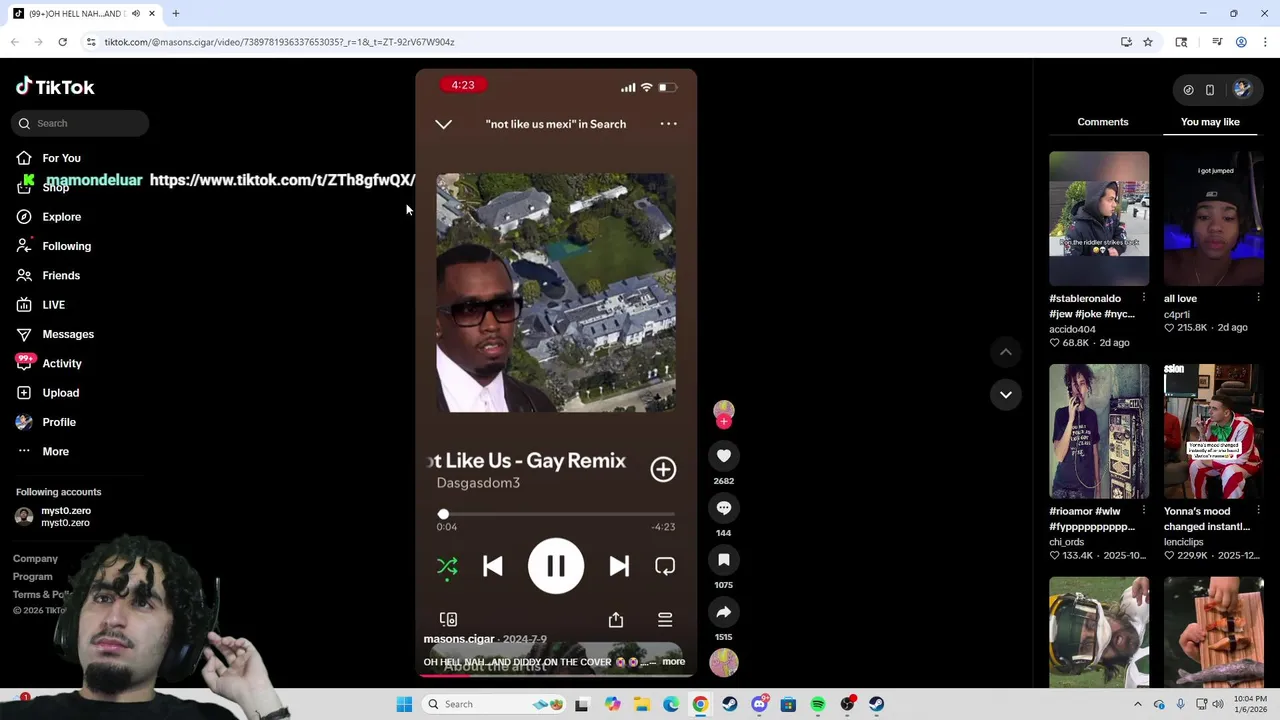The image size is (1280, 720).
Task: Open the Chrome extensions icon
Action: (x=1181, y=42)
